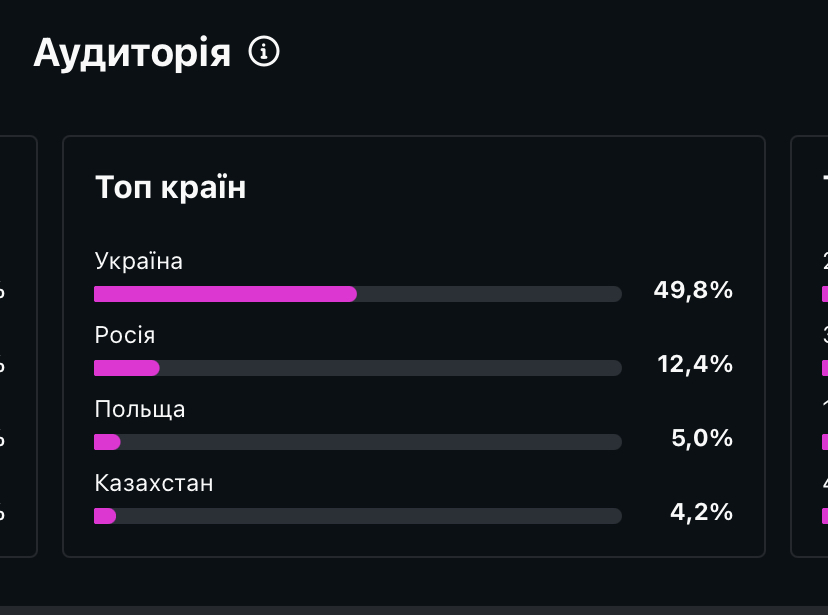Image resolution: width=828 pixels, height=615 pixels.
Task: Click the Топ країн card title
Action: click(170, 187)
